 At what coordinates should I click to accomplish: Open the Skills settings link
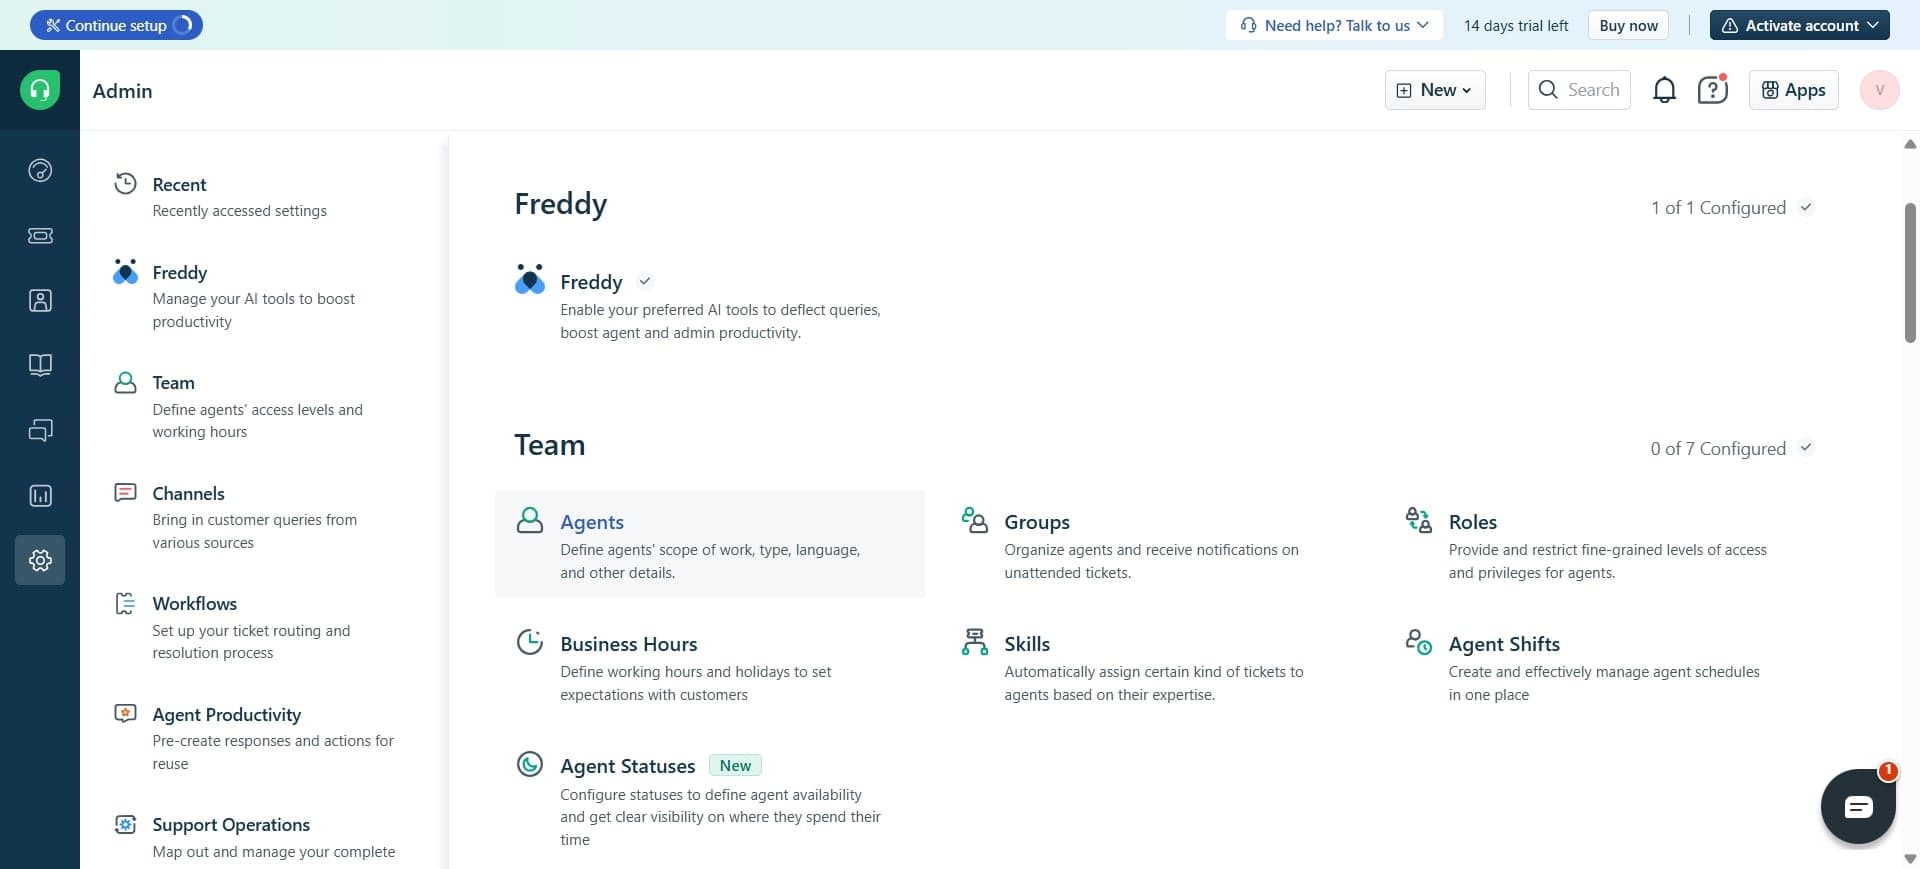(1027, 644)
